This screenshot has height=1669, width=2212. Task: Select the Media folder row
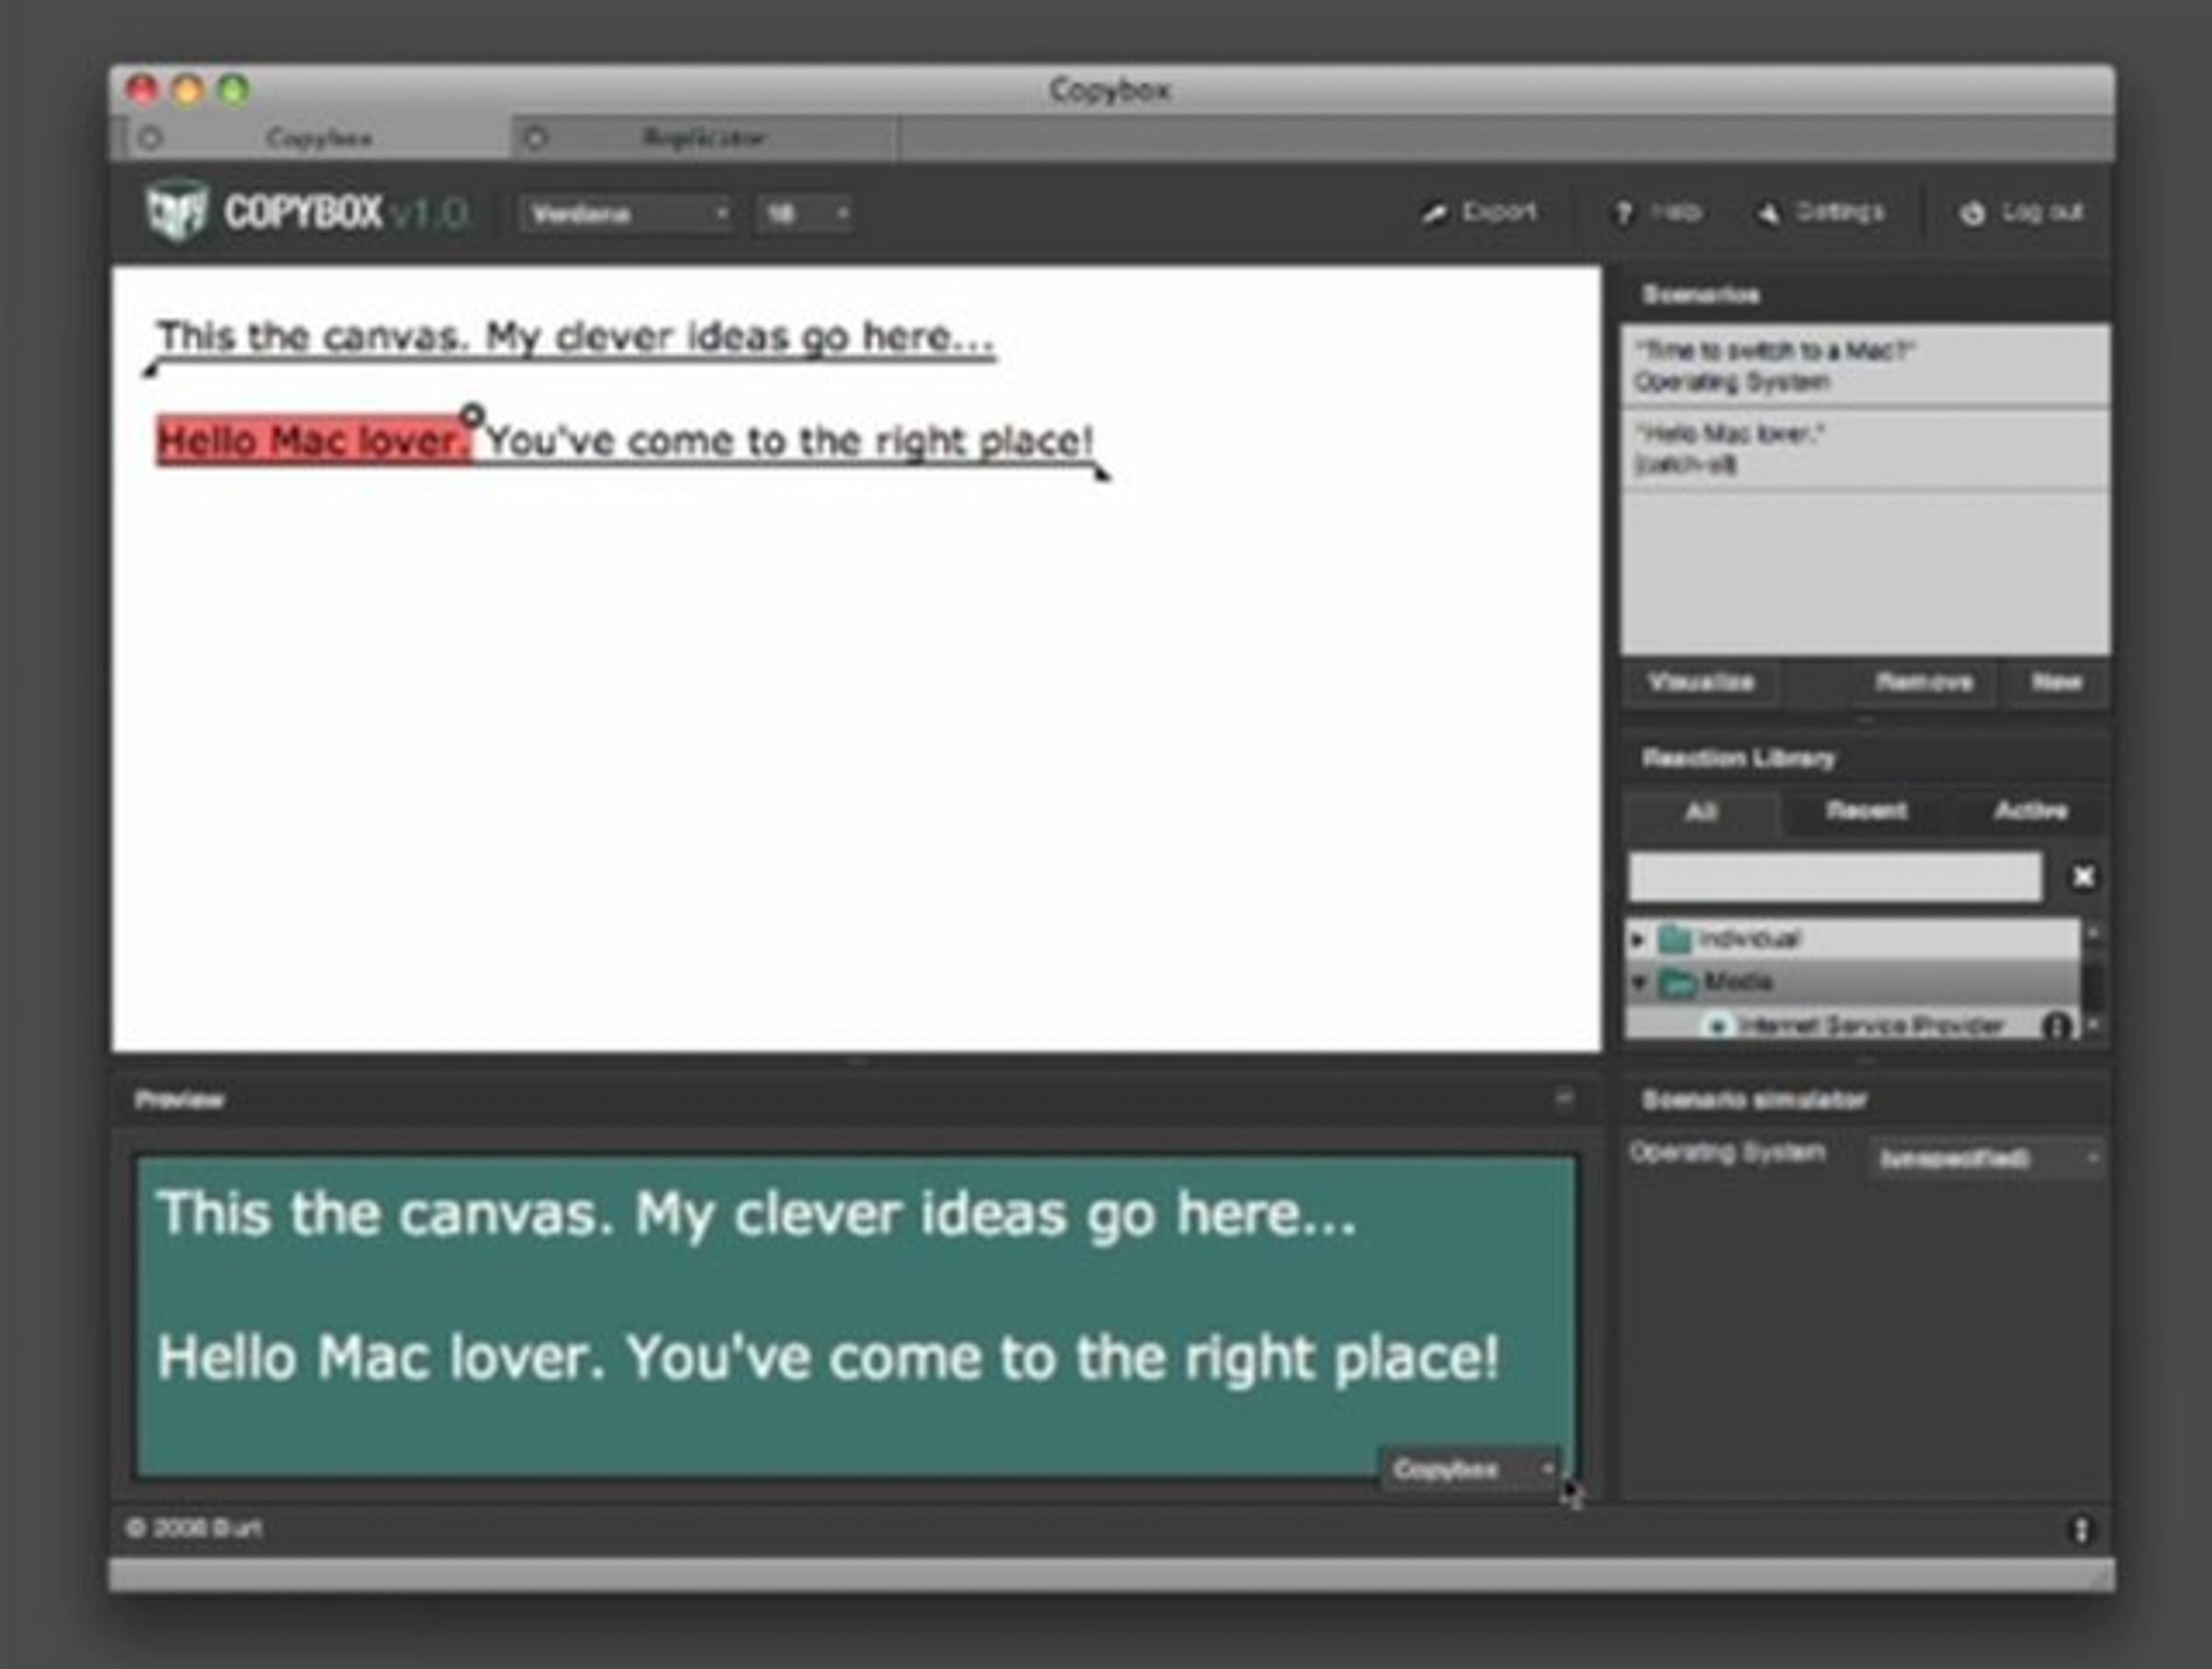(x=1852, y=983)
